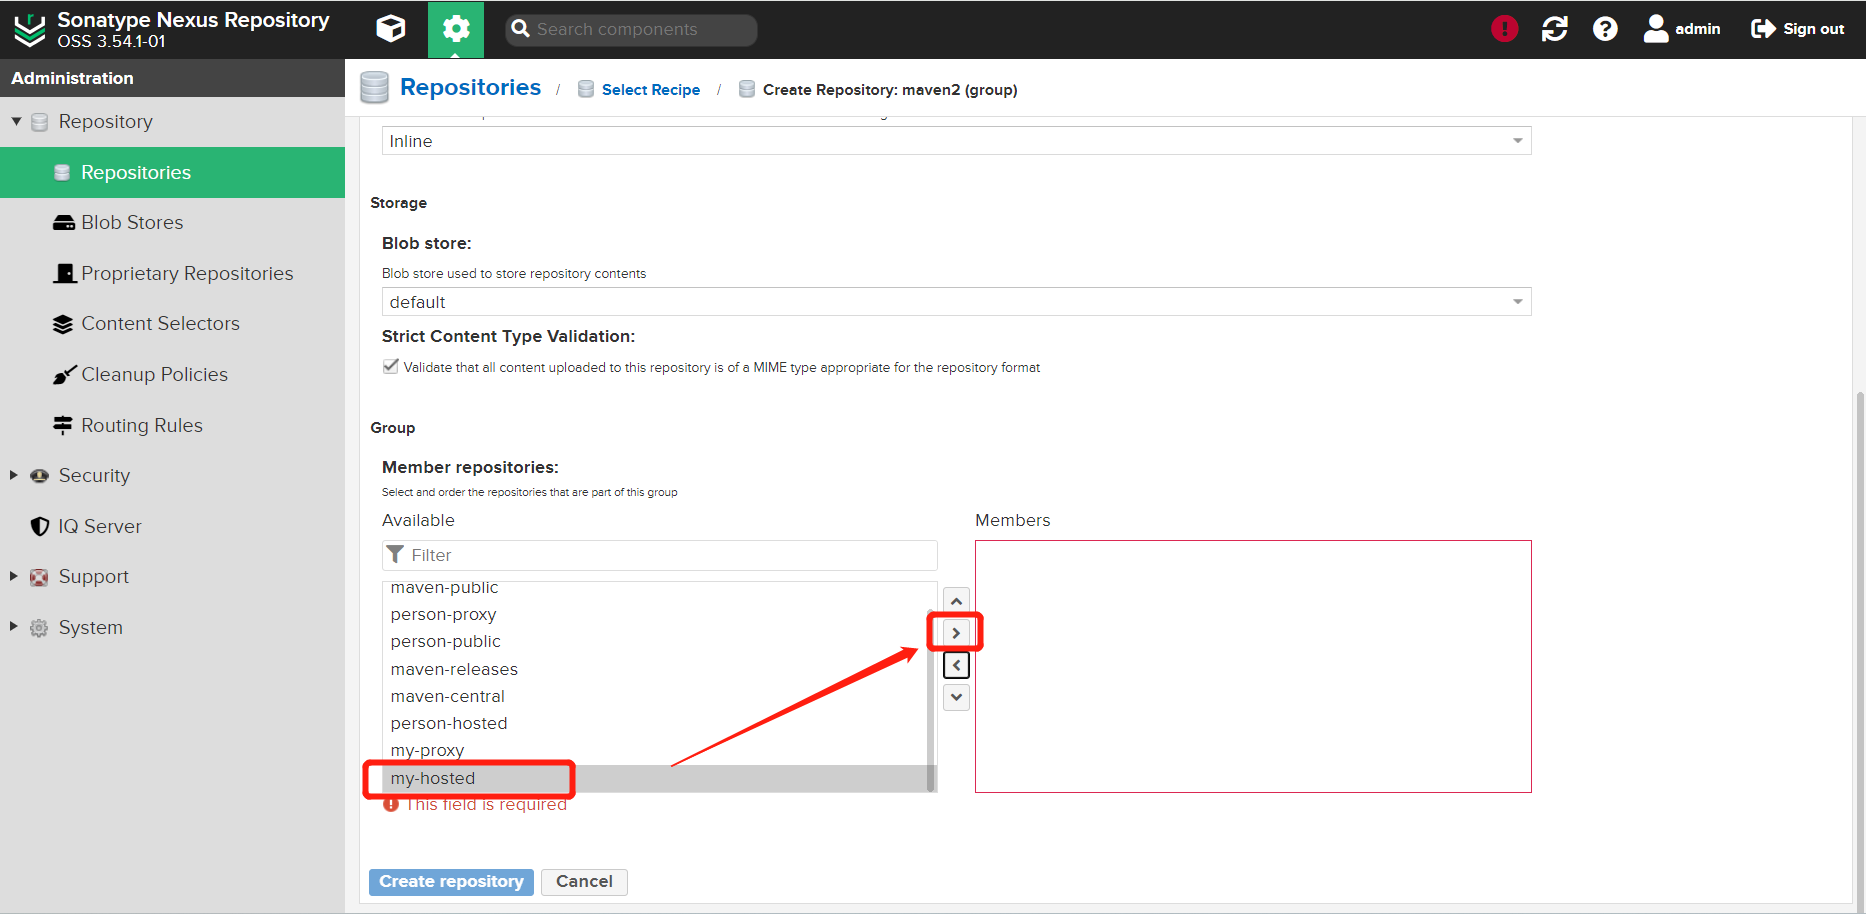
Task: Expand the System section
Action: [14, 627]
